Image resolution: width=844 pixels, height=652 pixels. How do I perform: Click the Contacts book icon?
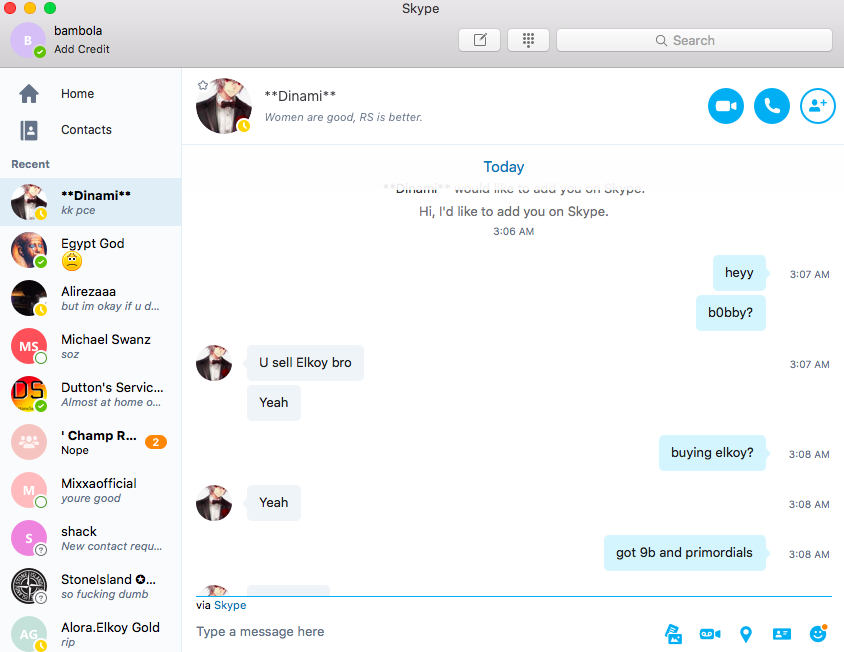(x=29, y=130)
